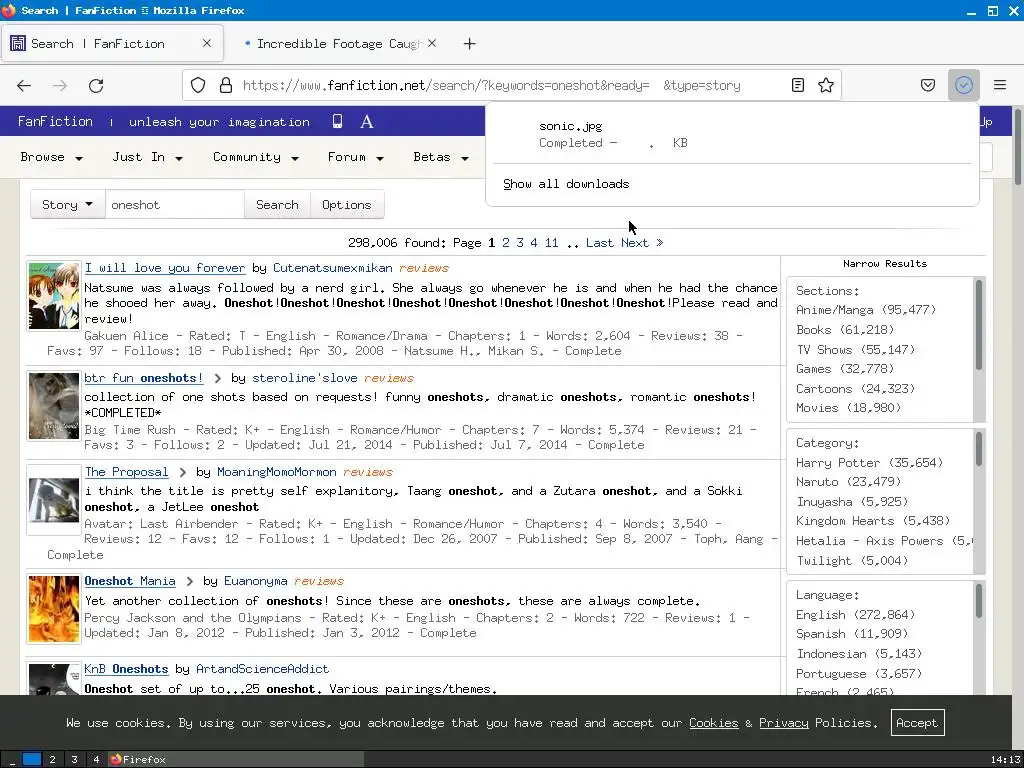Viewport: 1024px width, 768px height.
Task: Narrow results to Harry Potter category
Action: tap(869, 462)
